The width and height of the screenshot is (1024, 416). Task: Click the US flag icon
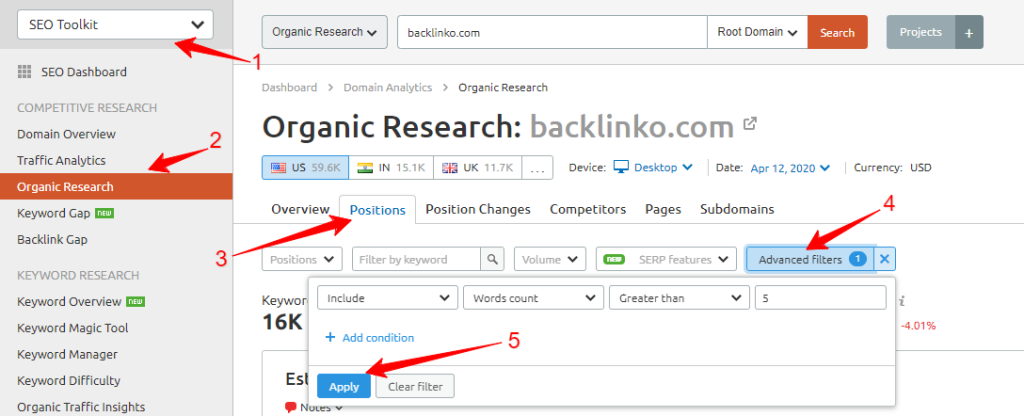point(279,167)
